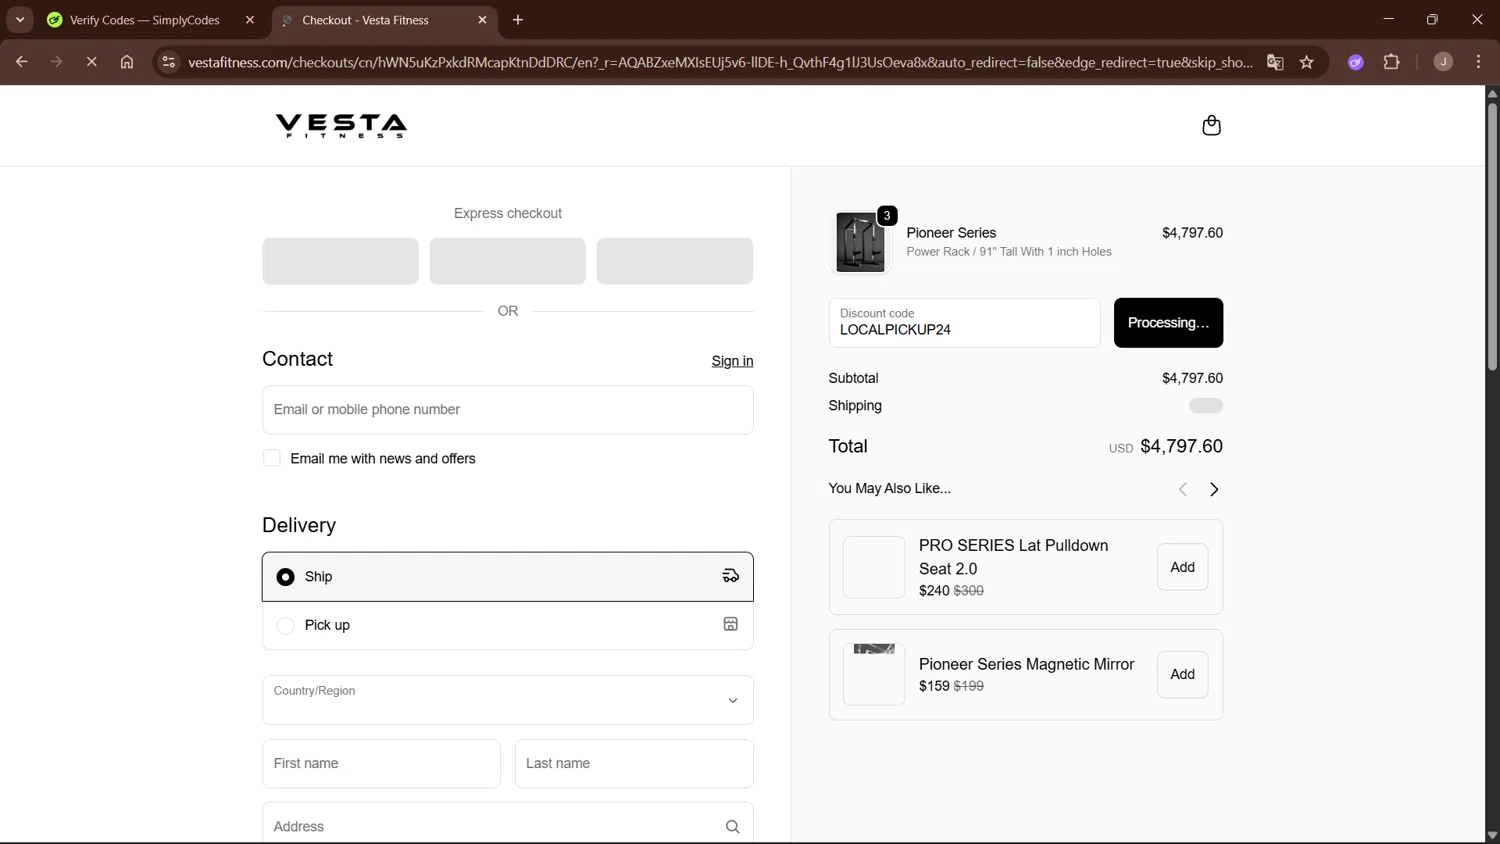
Task: Go forward in browser history
Action: 56,62
